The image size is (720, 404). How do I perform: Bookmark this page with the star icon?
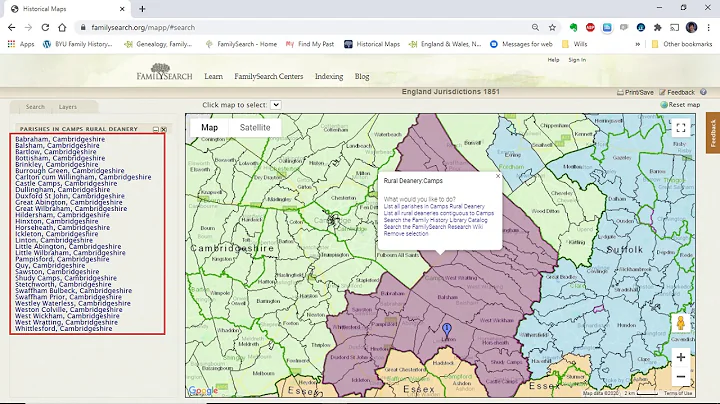(x=552, y=28)
